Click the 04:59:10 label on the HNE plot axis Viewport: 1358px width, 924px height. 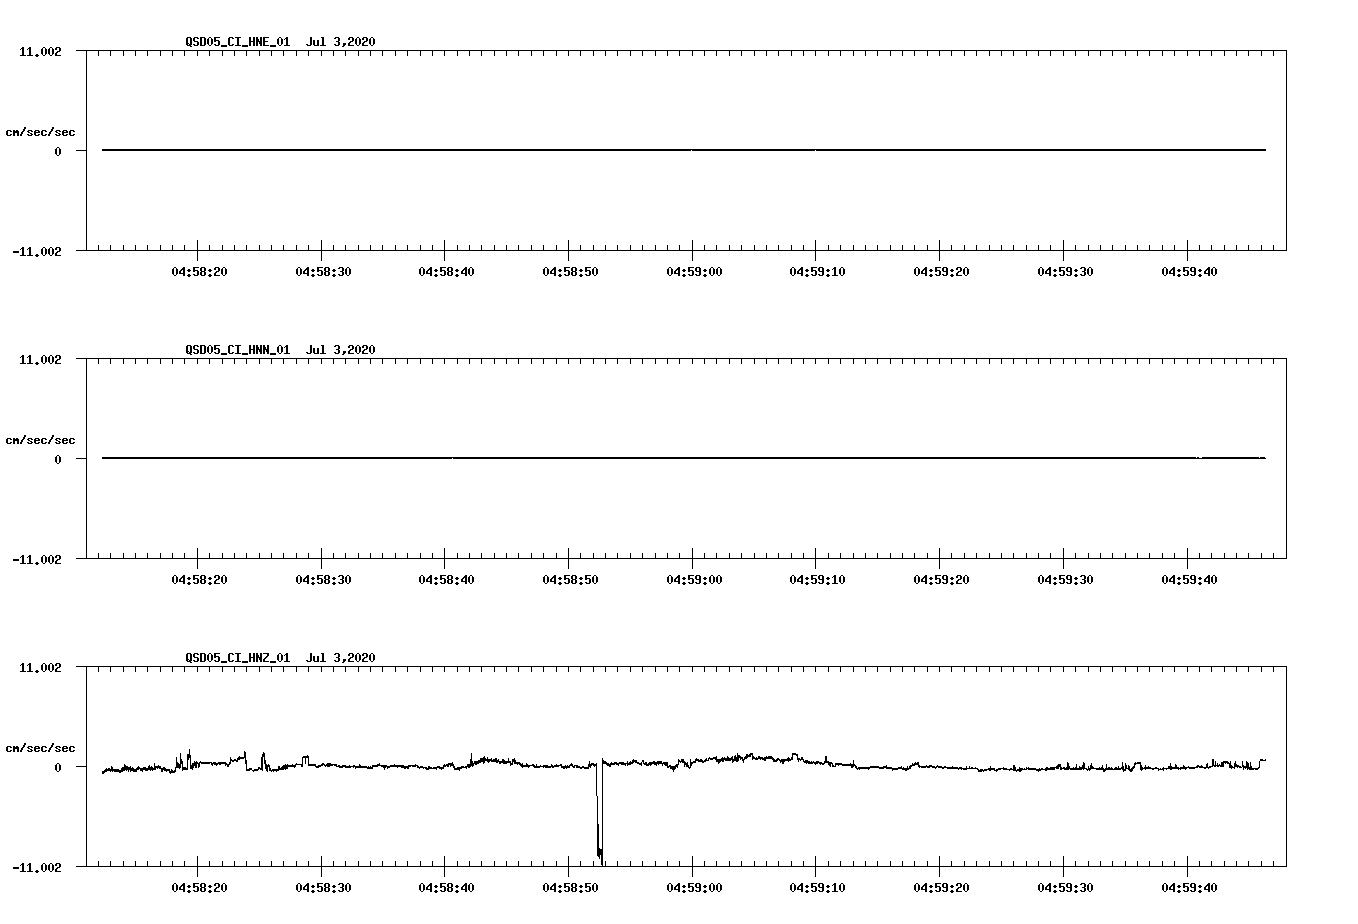(x=816, y=271)
